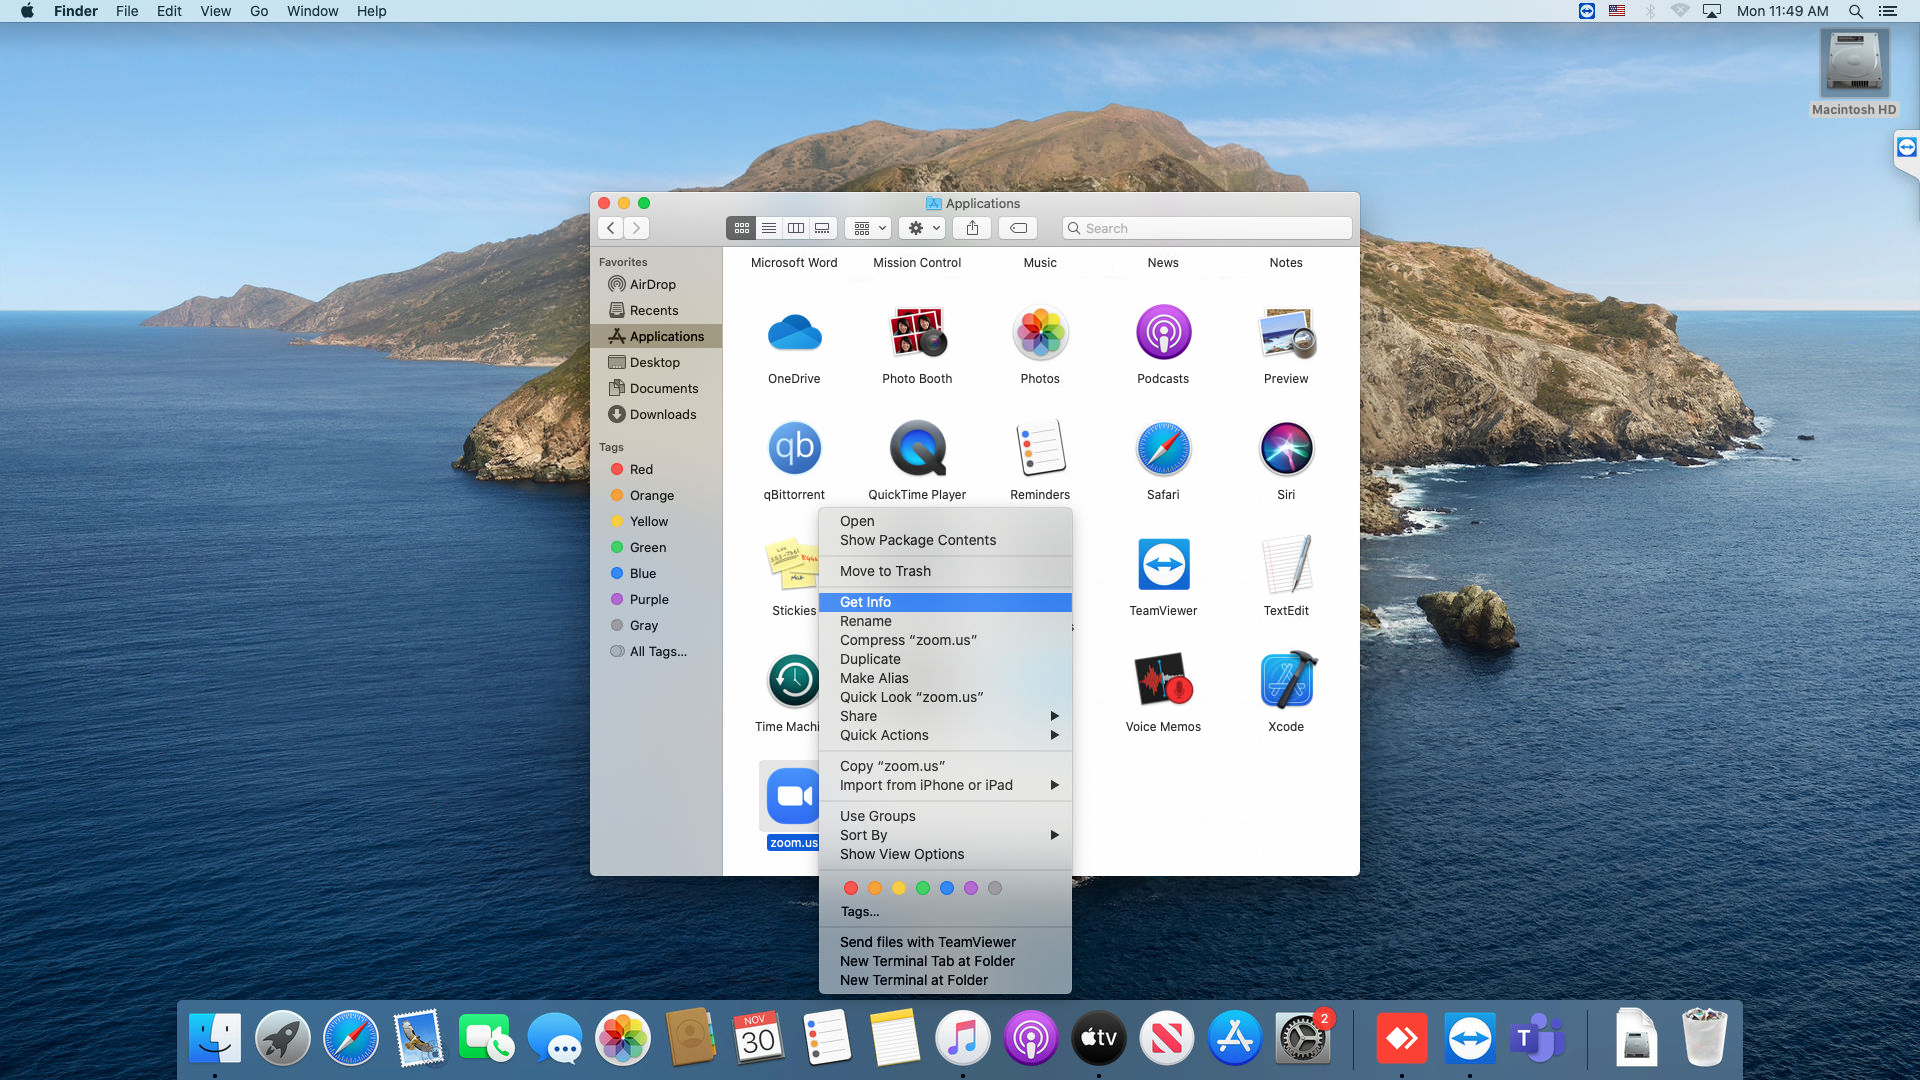Select the Preview app icon
The image size is (1920, 1080).
1286,334
